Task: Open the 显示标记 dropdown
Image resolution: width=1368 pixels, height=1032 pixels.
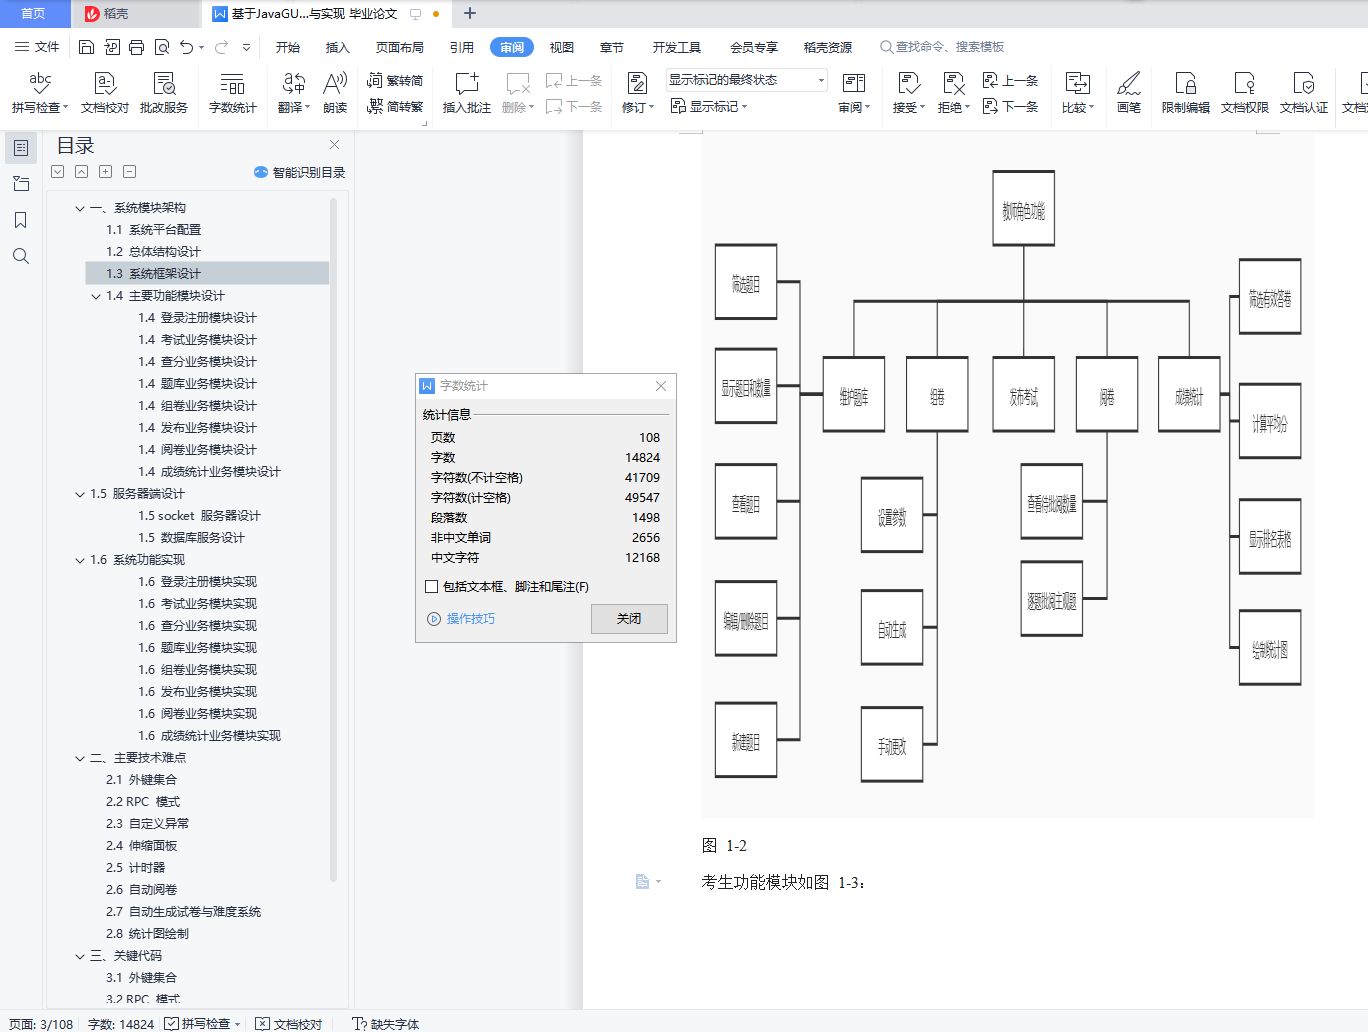Action: coord(709,106)
